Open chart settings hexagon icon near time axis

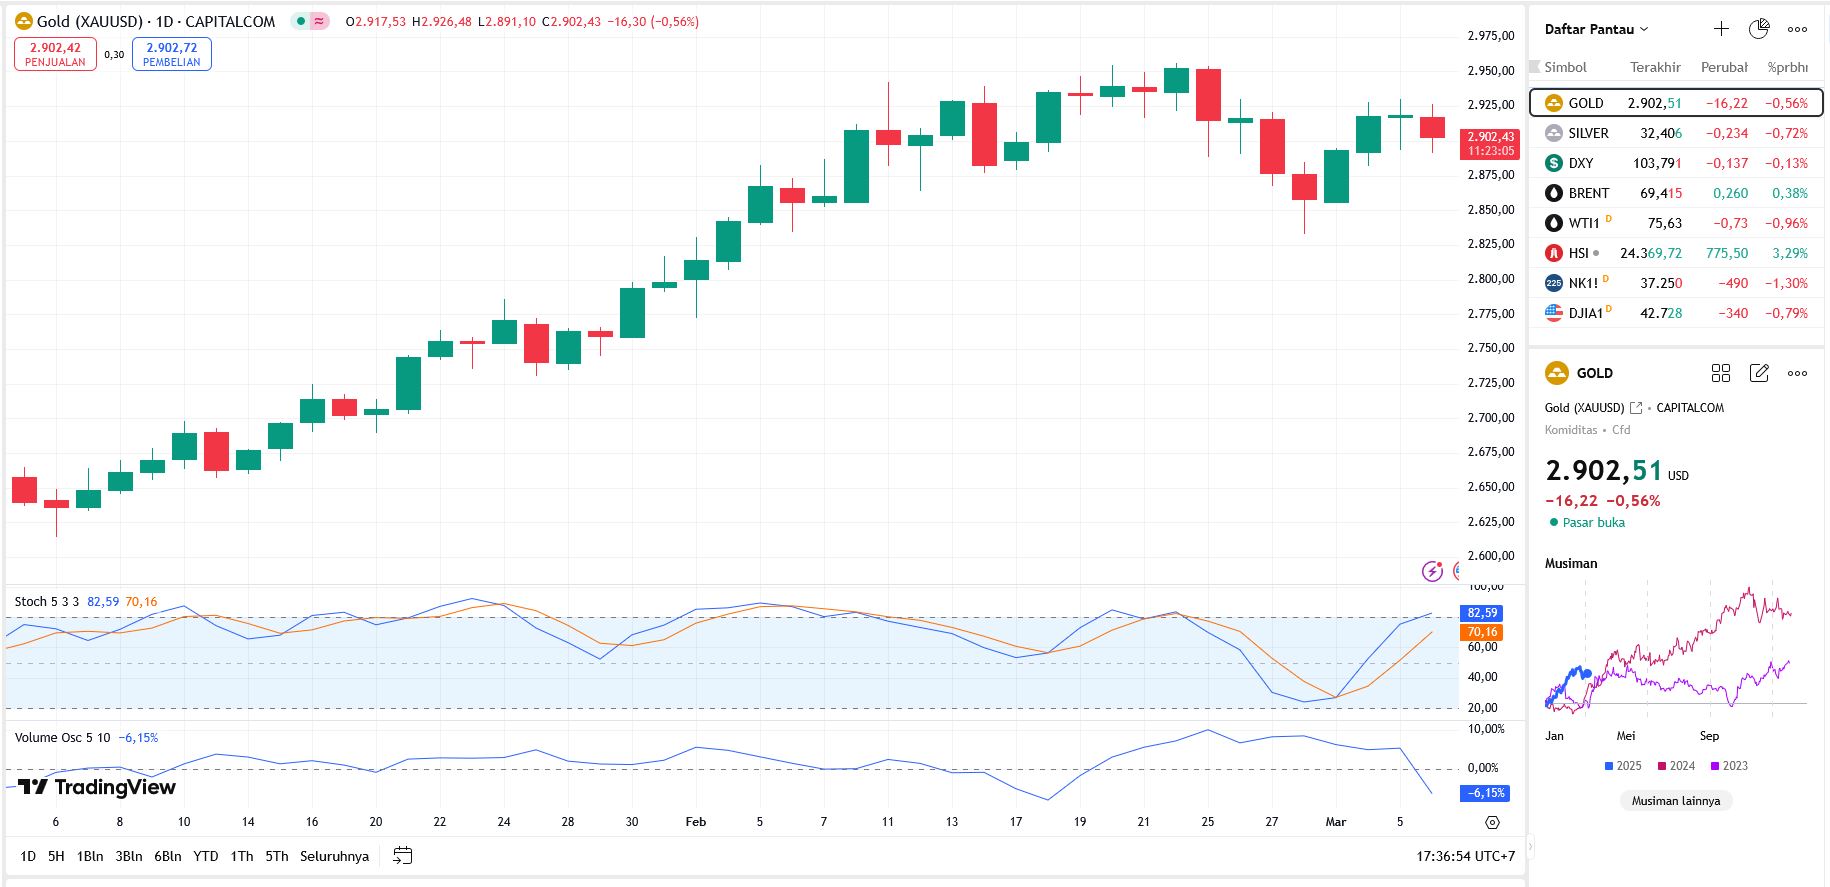click(x=1492, y=822)
